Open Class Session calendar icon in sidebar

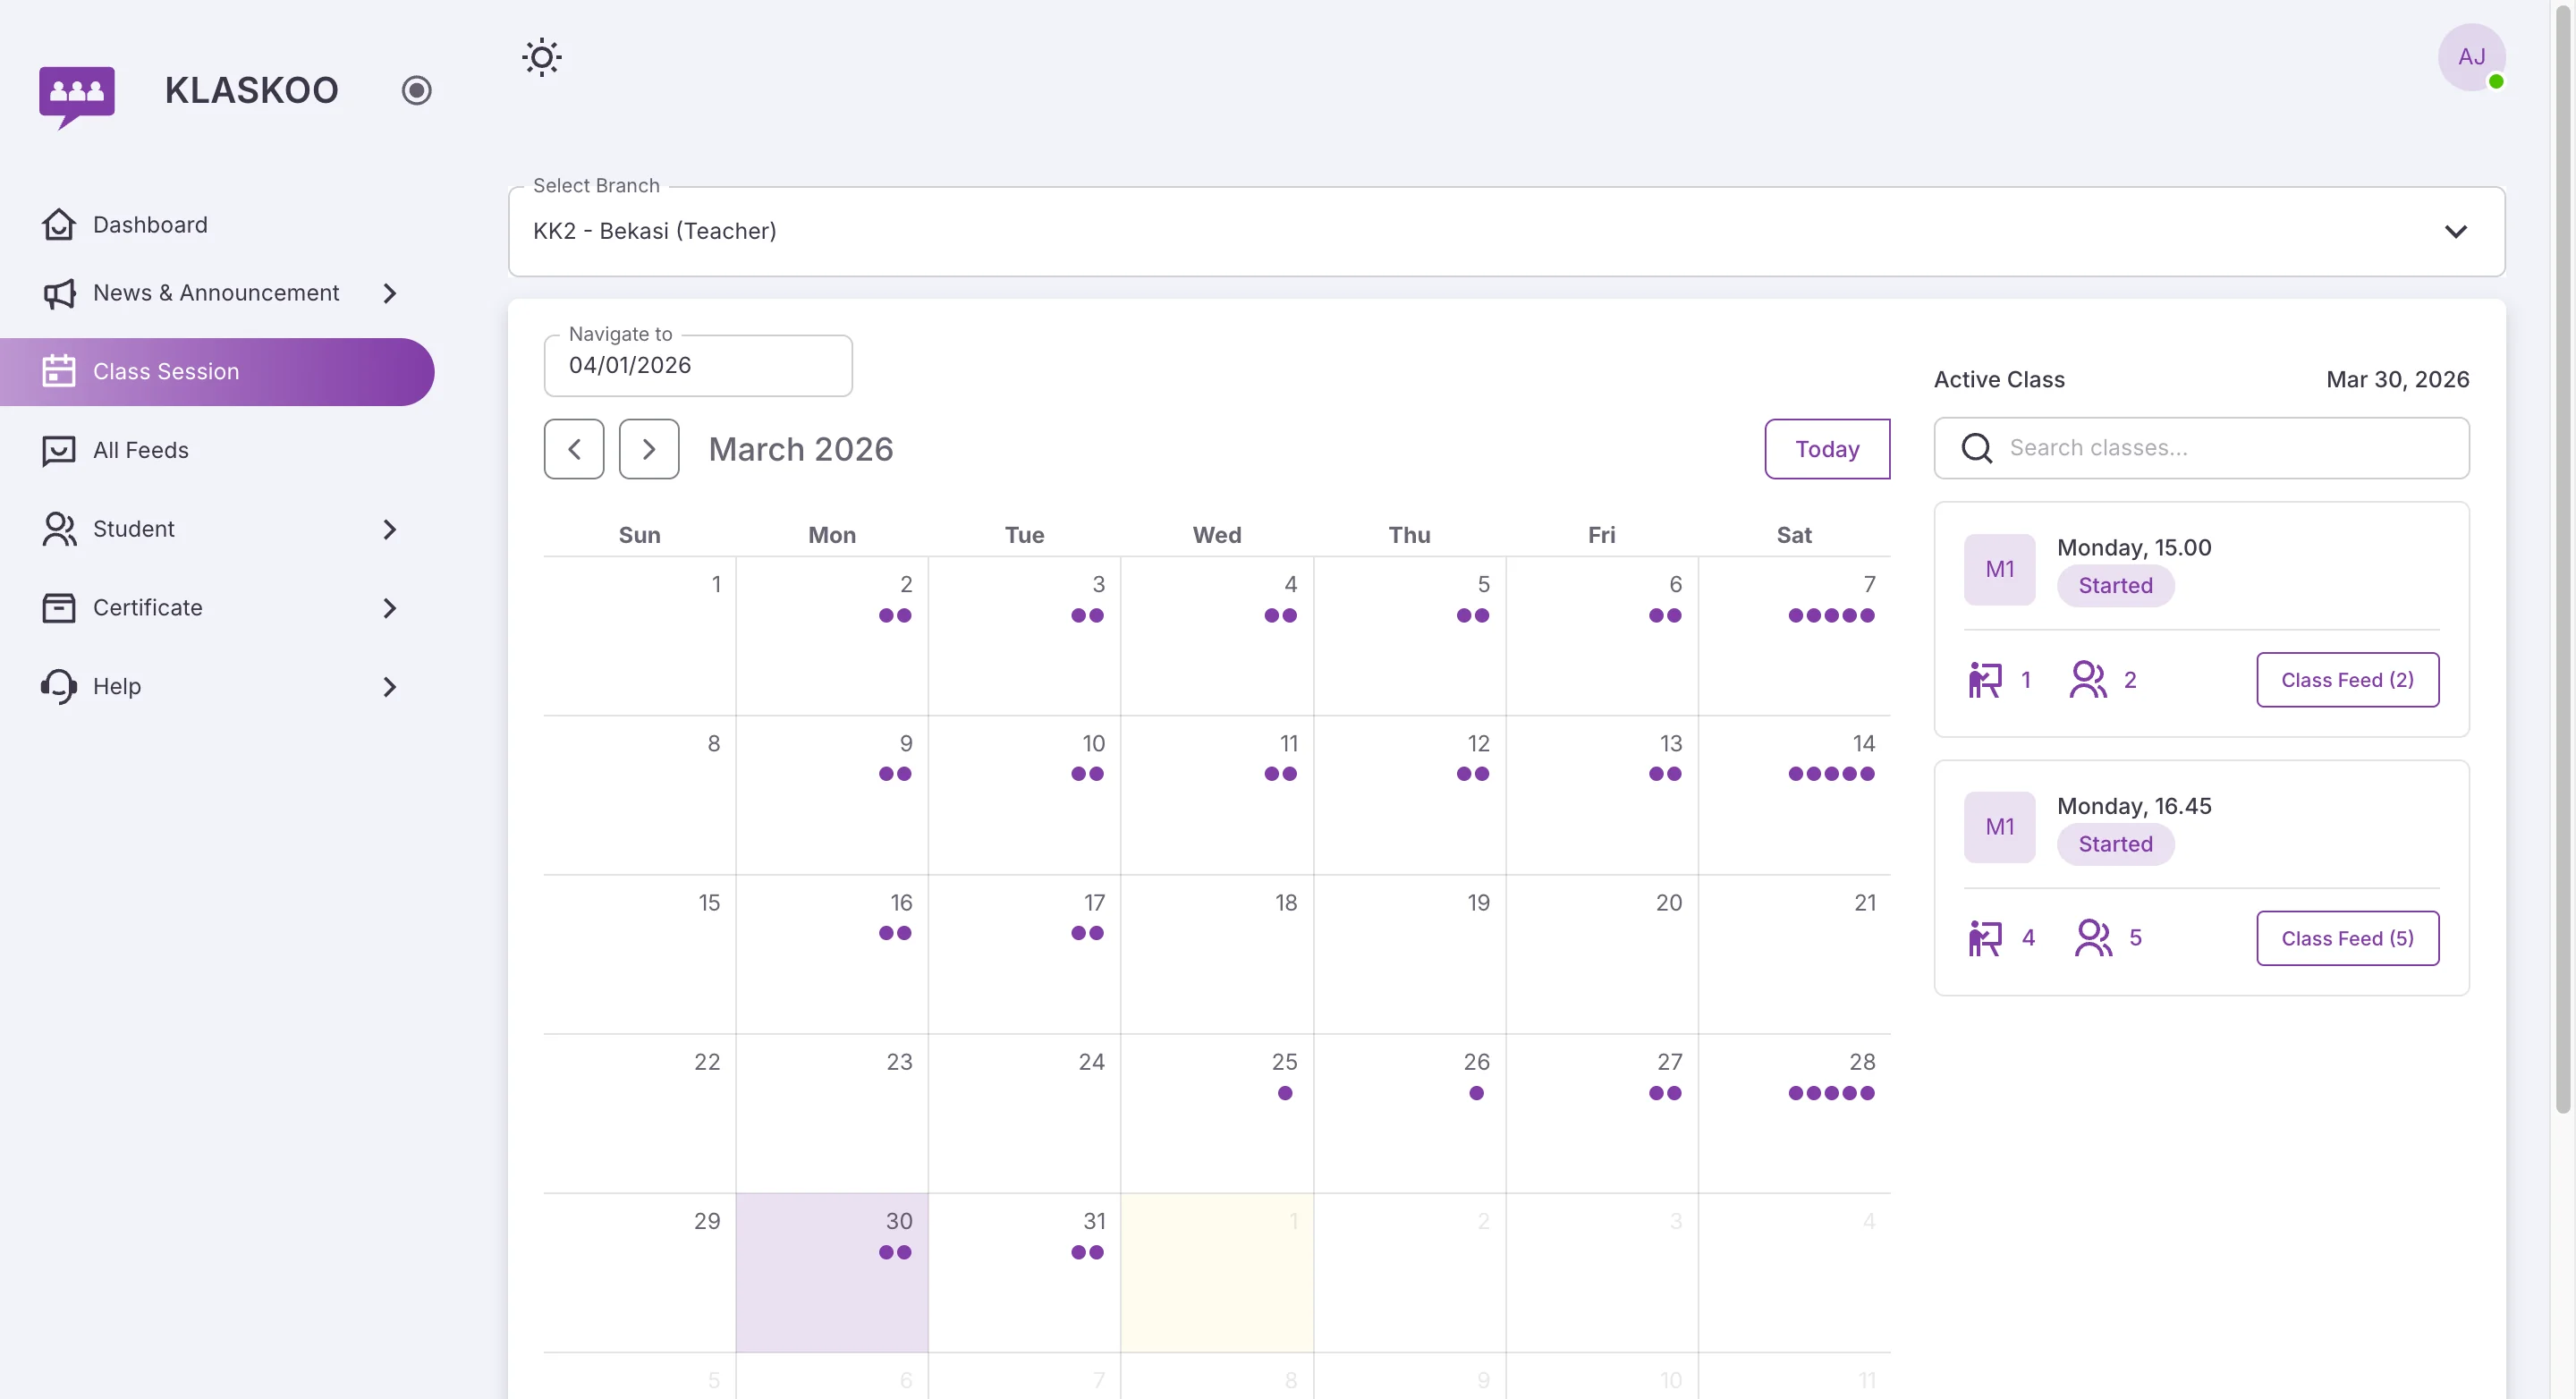pos(58,371)
